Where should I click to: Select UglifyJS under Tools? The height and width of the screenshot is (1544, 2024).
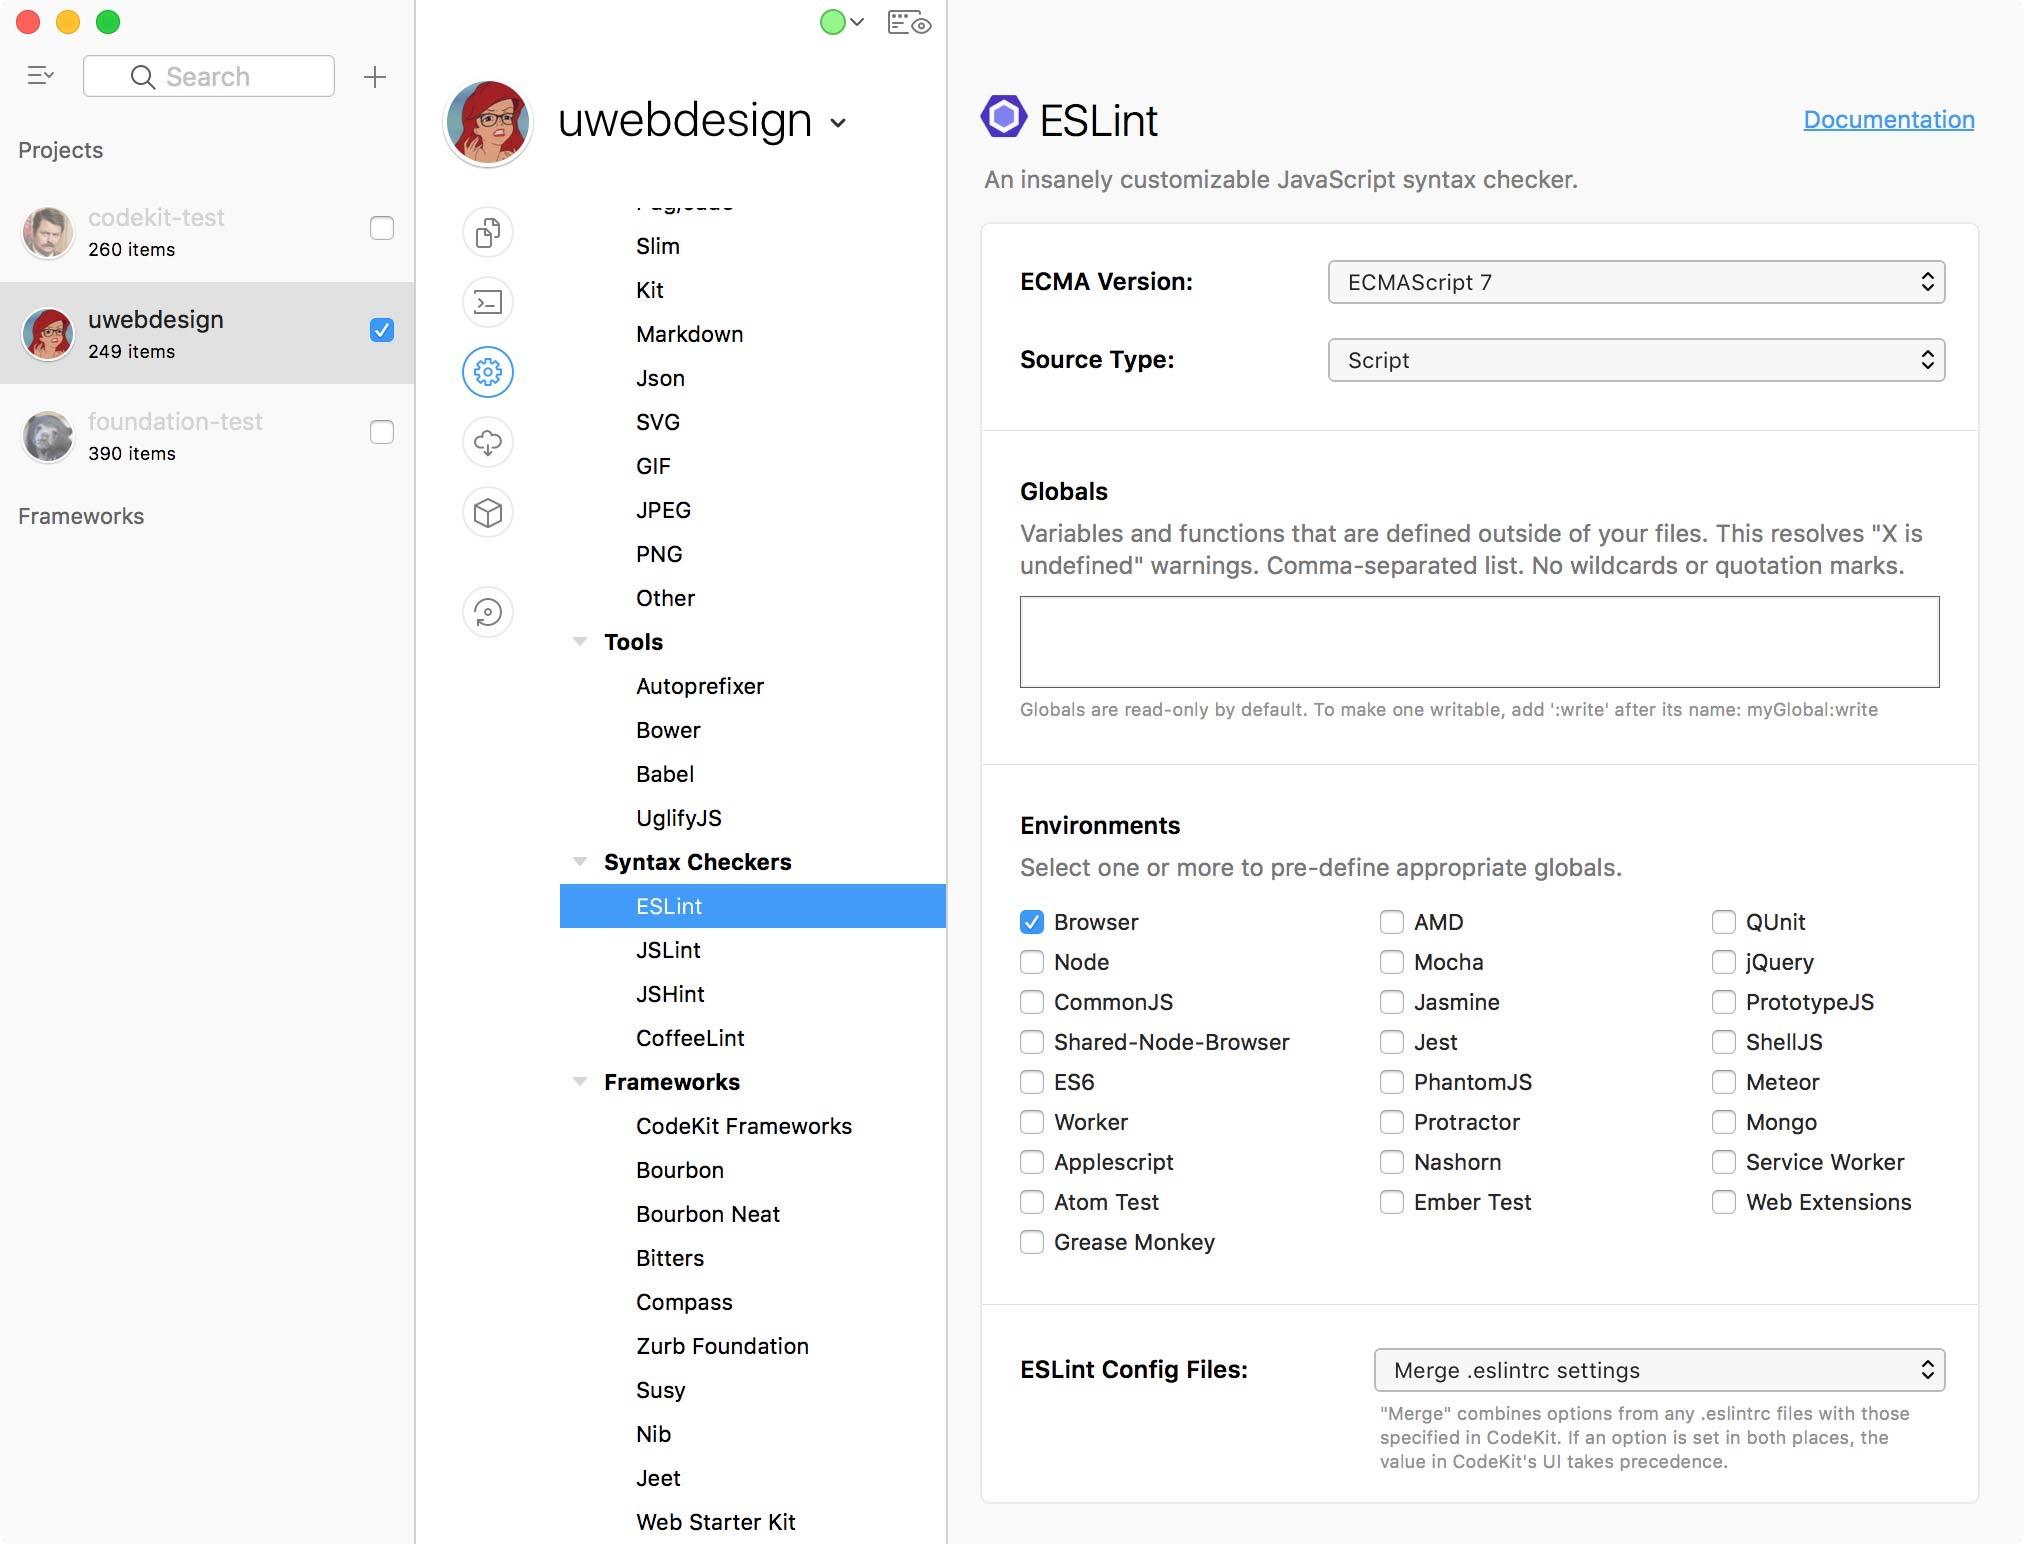(679, 818)
